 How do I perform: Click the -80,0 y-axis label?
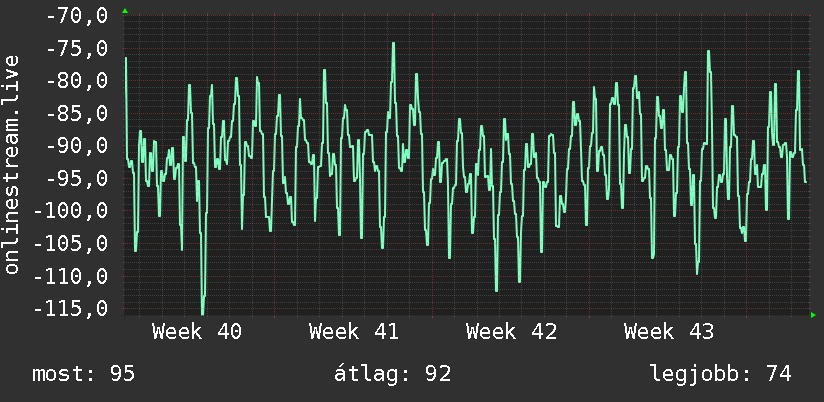[x=77, y=80]
